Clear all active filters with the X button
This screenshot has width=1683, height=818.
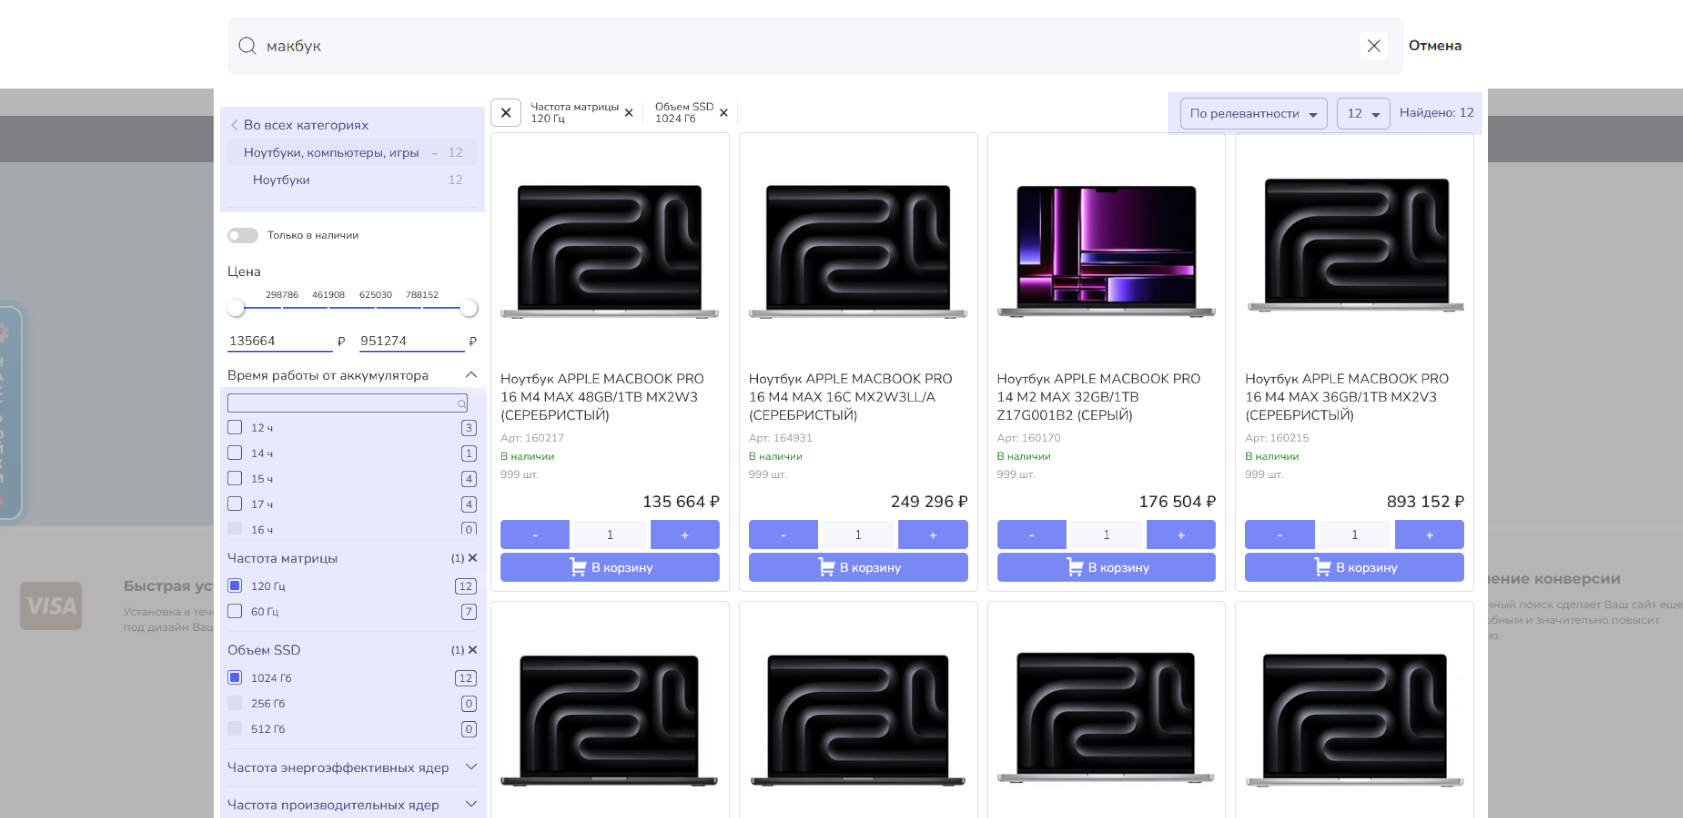[506, 113]
